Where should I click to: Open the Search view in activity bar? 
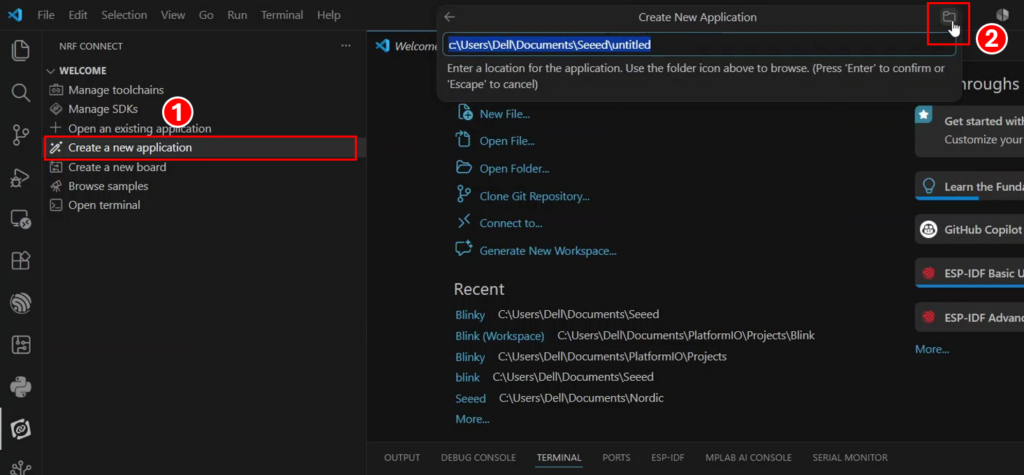click(x=21, y=93)
